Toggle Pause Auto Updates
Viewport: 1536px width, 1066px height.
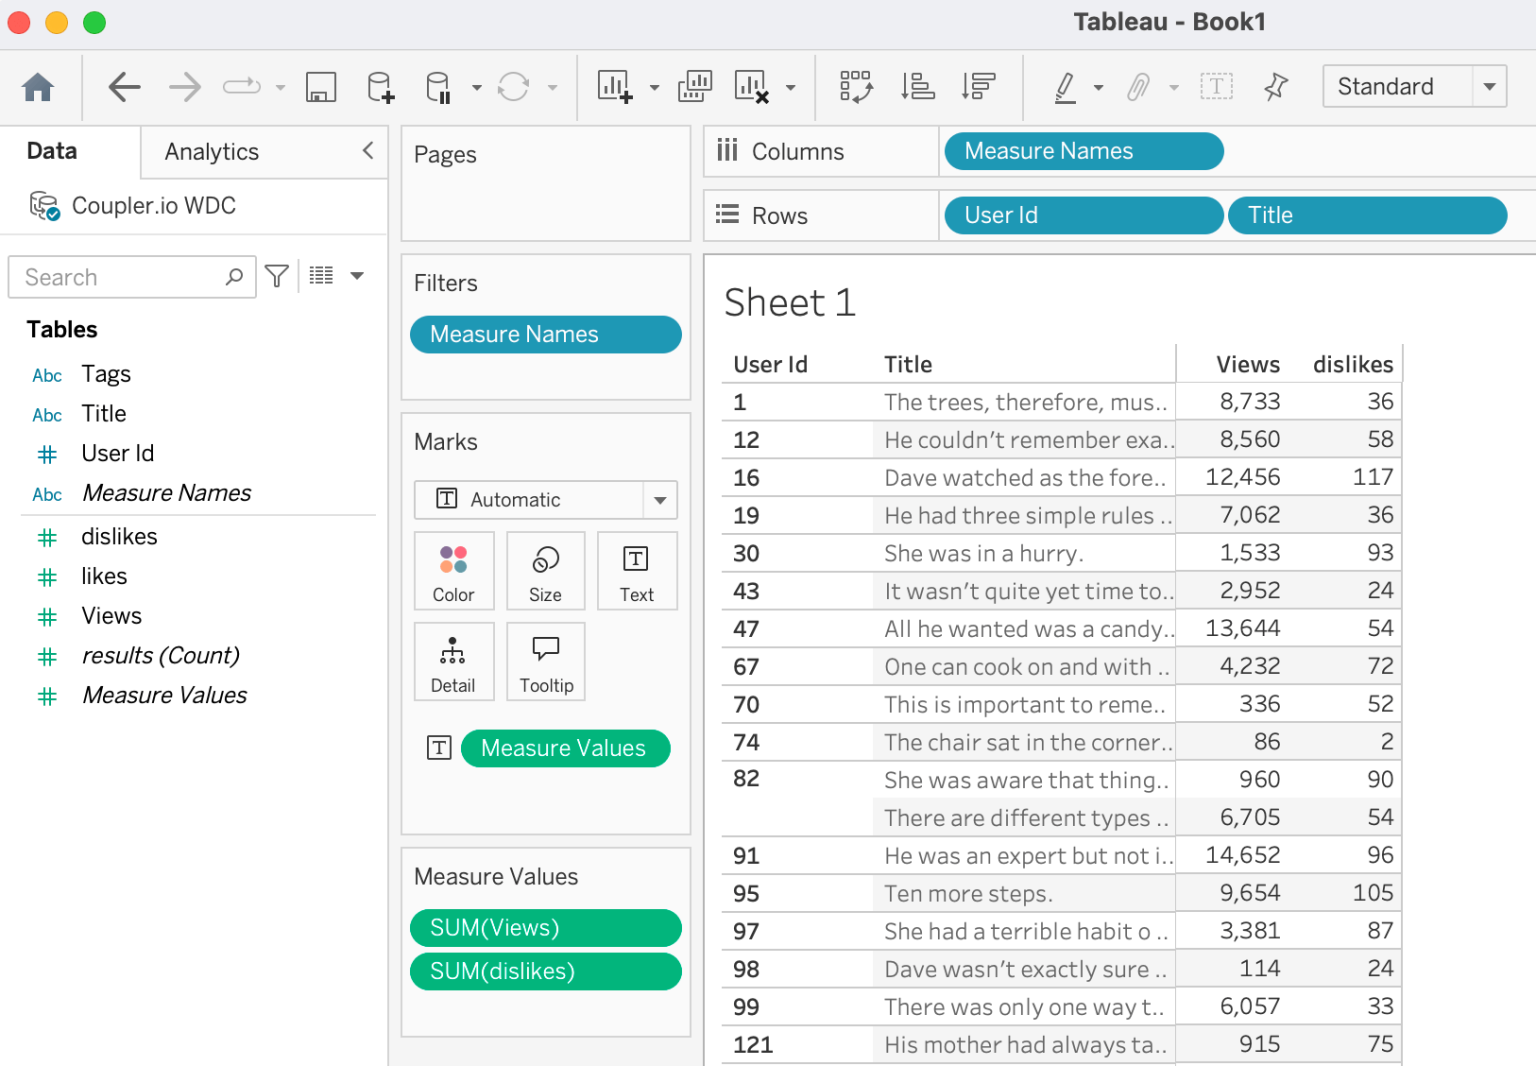(x=440, y=87)
